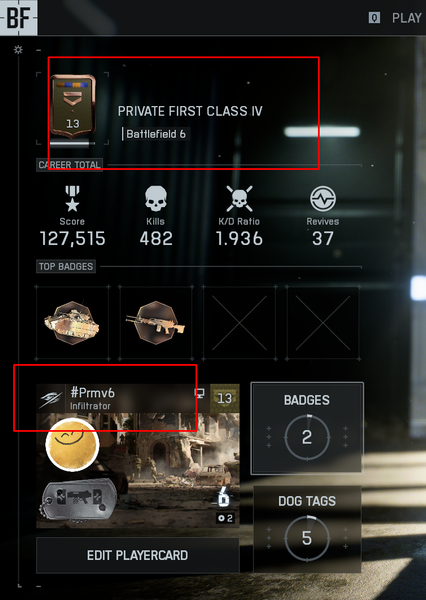
Task: Click the rank progress bar under insignia
Action: pyautogui.click(x=72, y=144)
